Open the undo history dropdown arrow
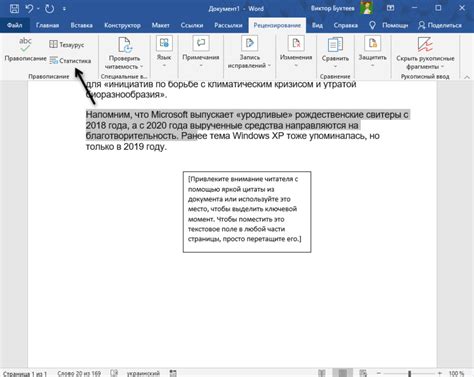The image size is (474, 377). click(38, 9)
